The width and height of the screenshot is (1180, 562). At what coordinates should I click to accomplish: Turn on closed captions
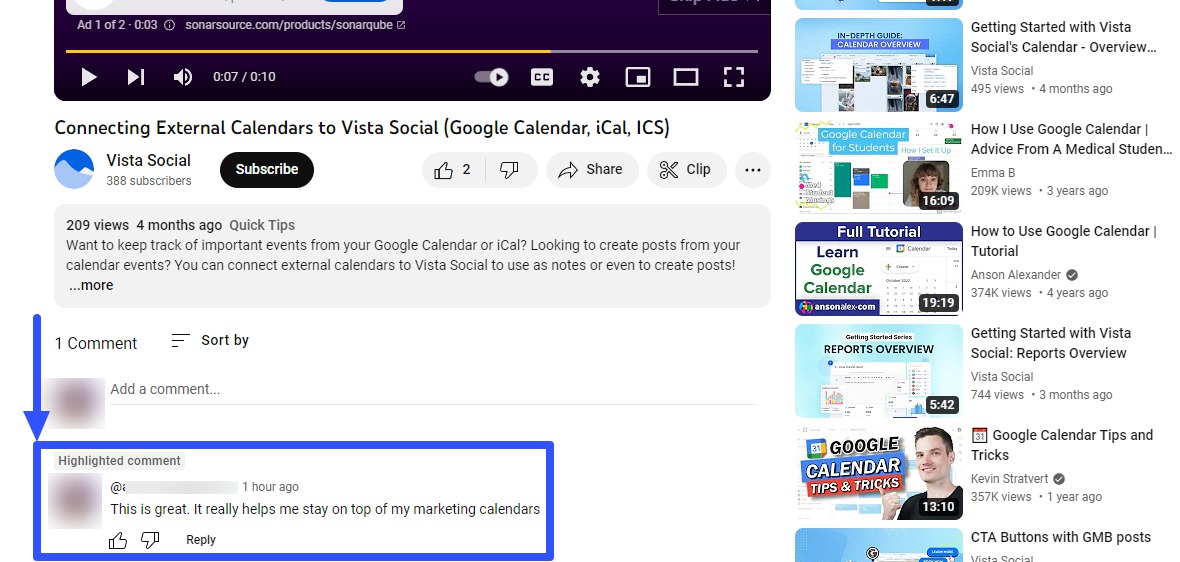click(542, 77)
